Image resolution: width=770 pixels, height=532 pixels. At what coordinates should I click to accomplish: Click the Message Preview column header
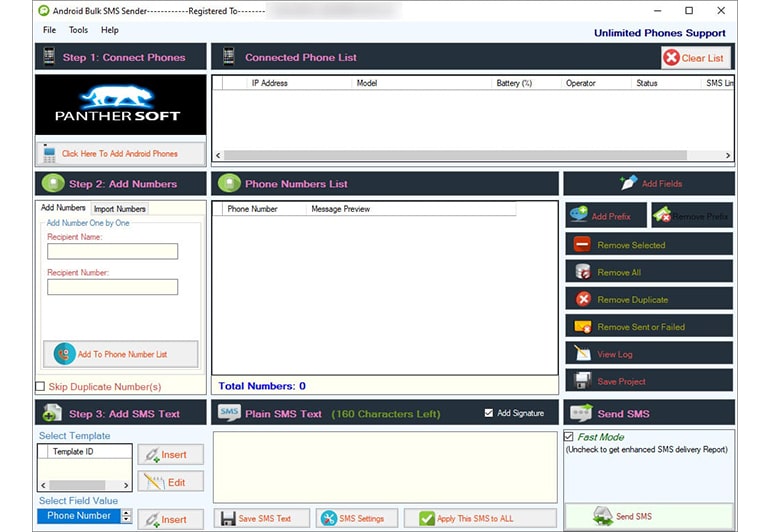click(411, 209)
